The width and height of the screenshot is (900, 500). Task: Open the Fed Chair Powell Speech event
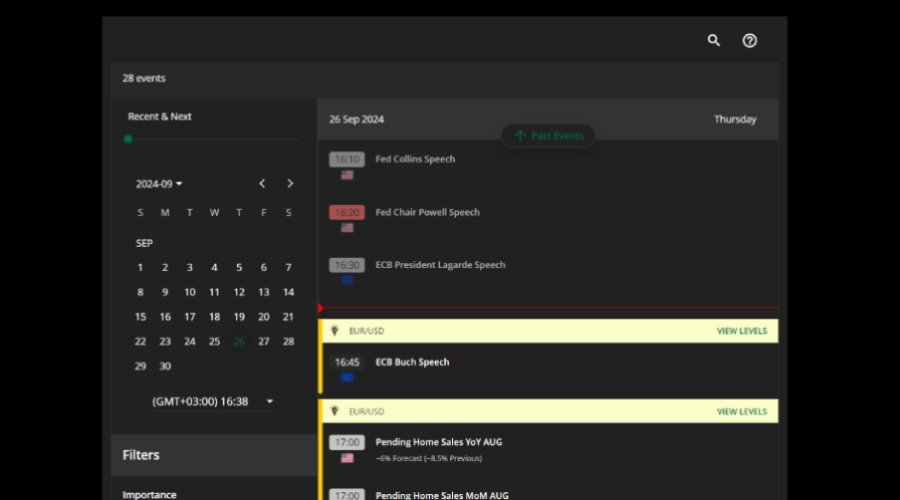tap(427, 212)
